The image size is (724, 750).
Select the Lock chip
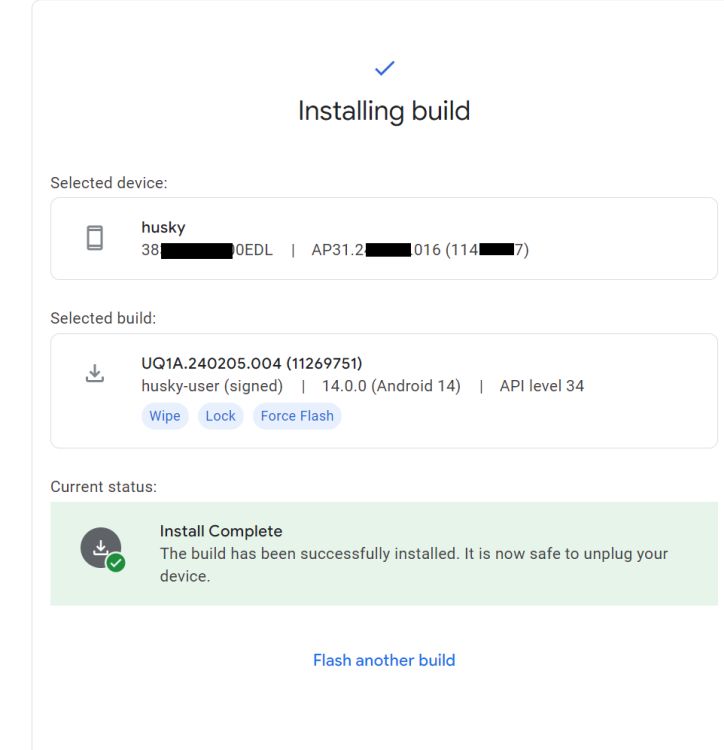point(220,416)
